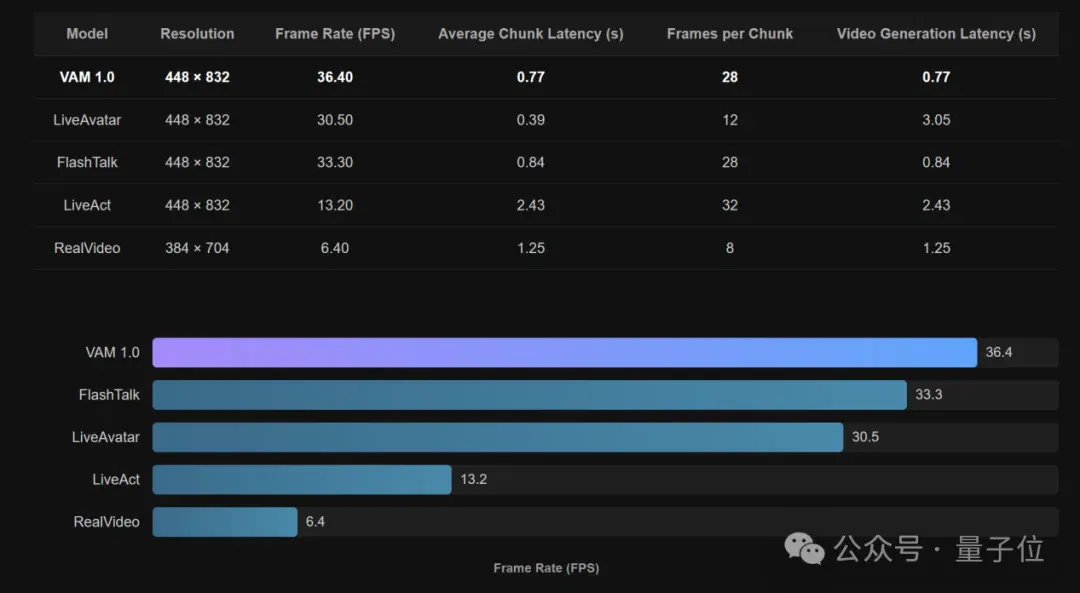Select the VAM 1.0 table row name

tap(87, 77)
